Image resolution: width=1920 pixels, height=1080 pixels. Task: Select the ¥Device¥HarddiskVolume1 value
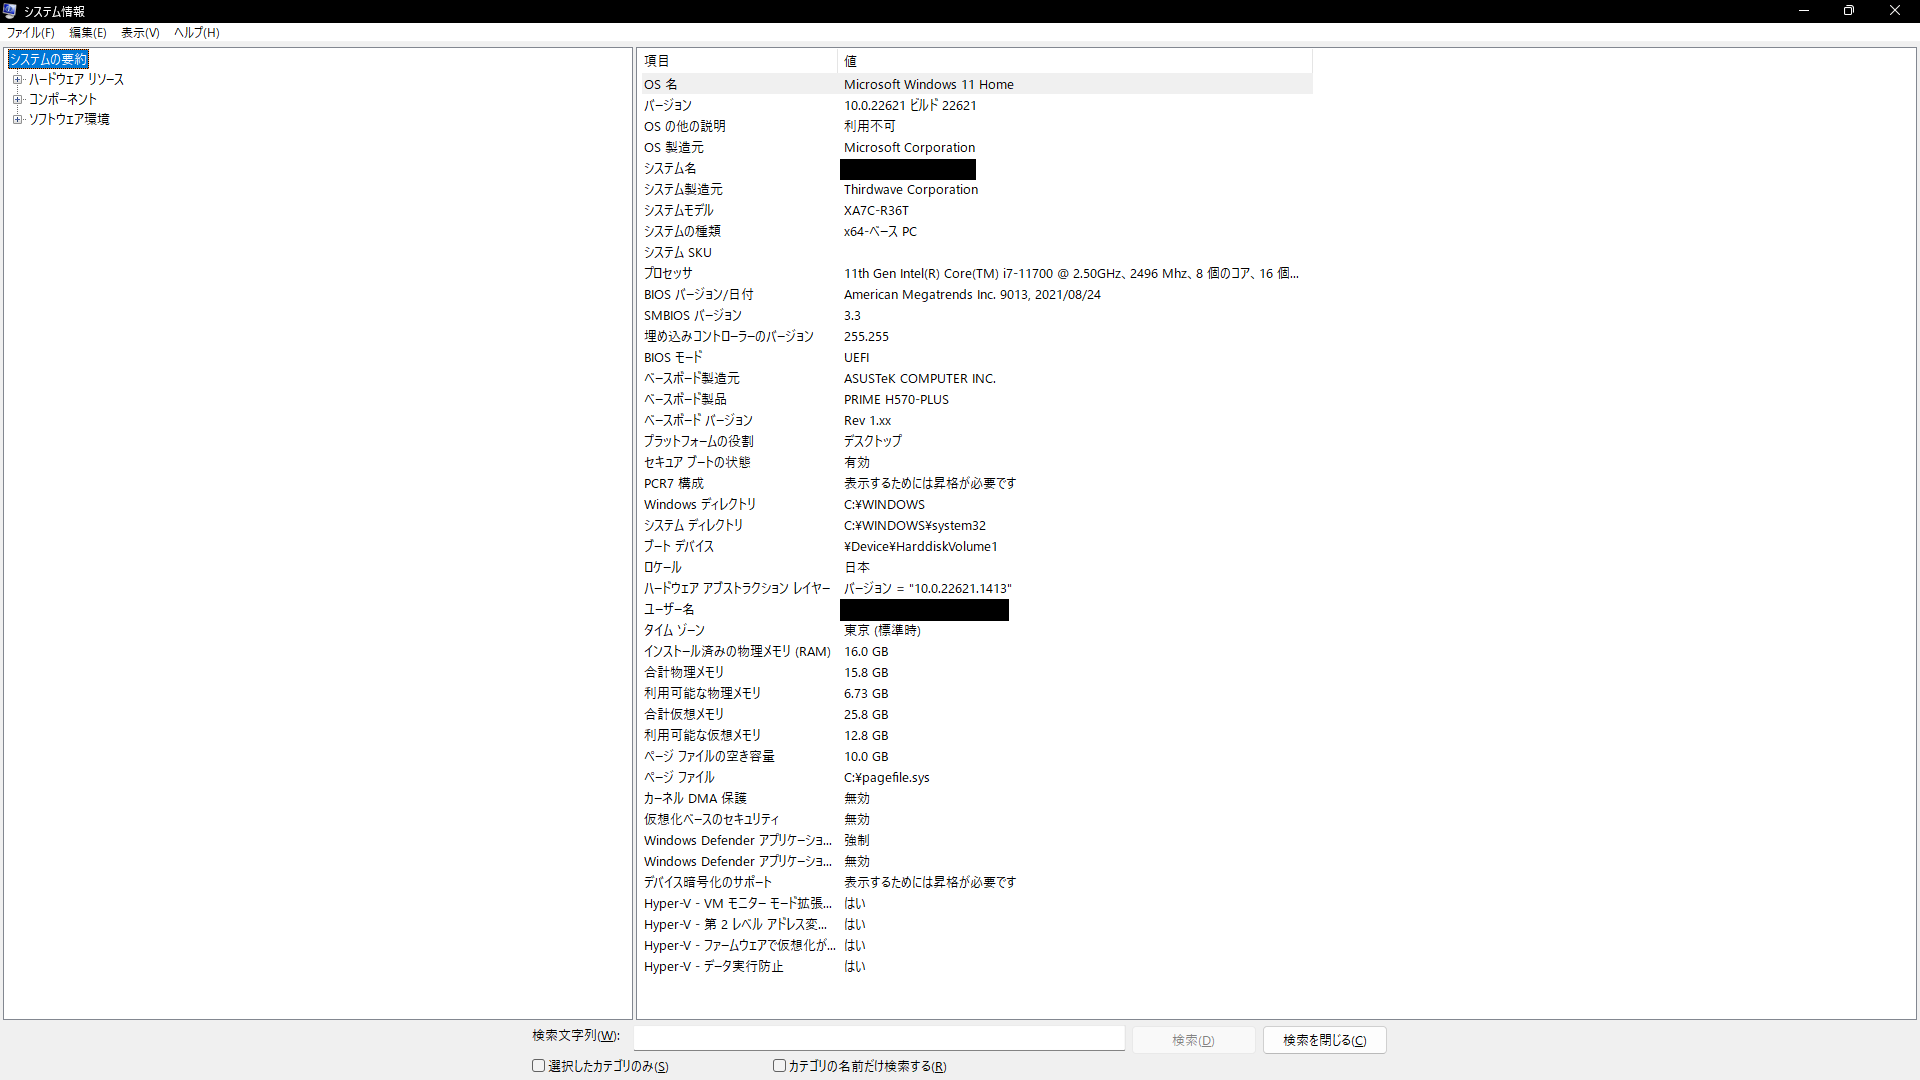click(x=921, y=546)
